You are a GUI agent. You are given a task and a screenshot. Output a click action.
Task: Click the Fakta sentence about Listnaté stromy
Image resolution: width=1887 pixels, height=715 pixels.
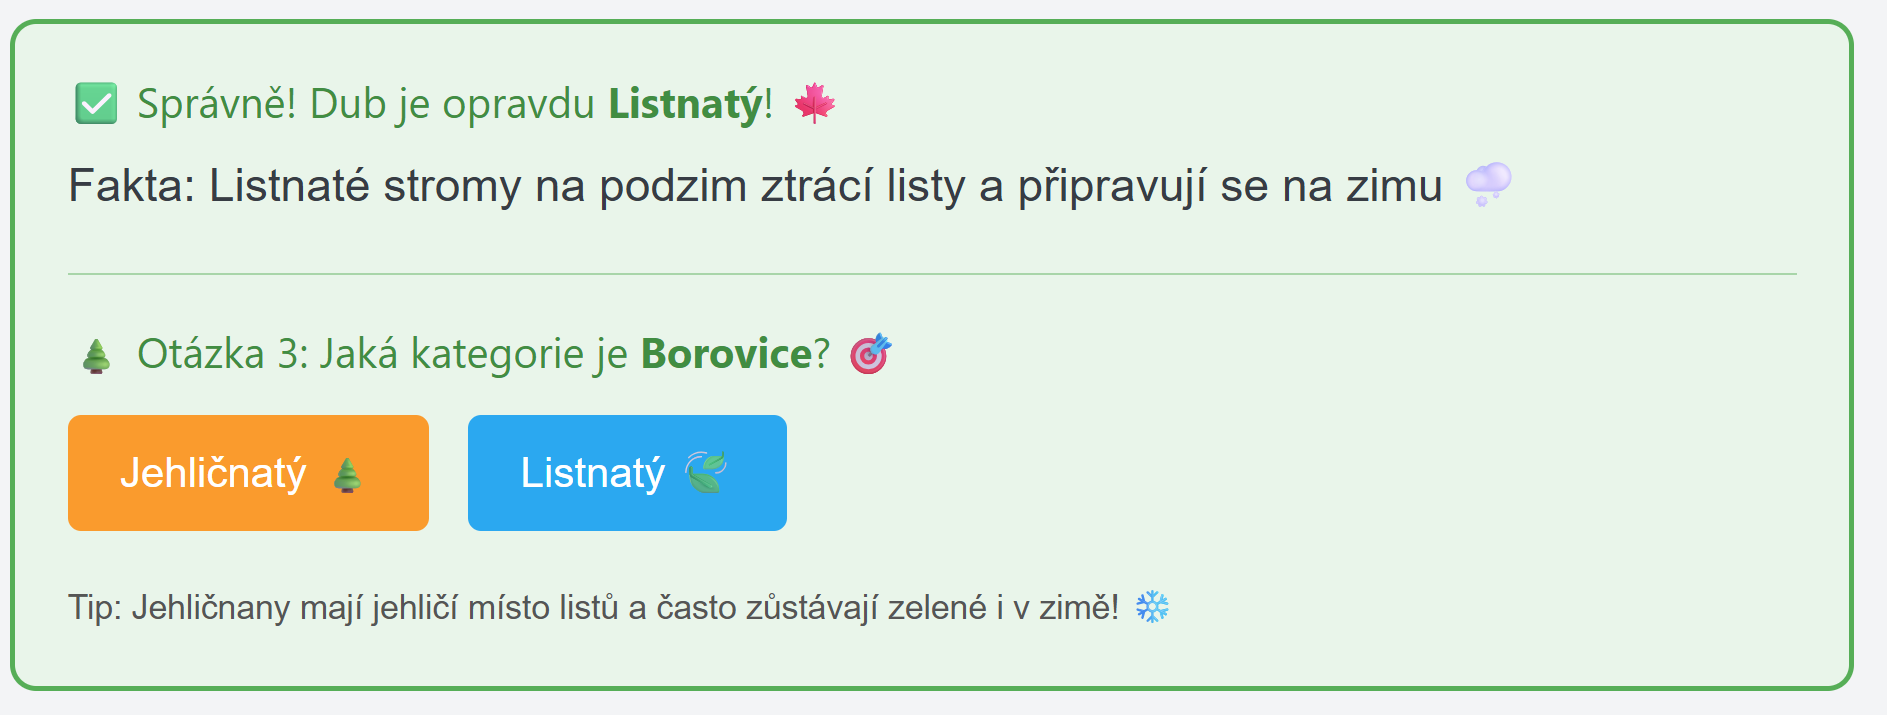point(755,186)
